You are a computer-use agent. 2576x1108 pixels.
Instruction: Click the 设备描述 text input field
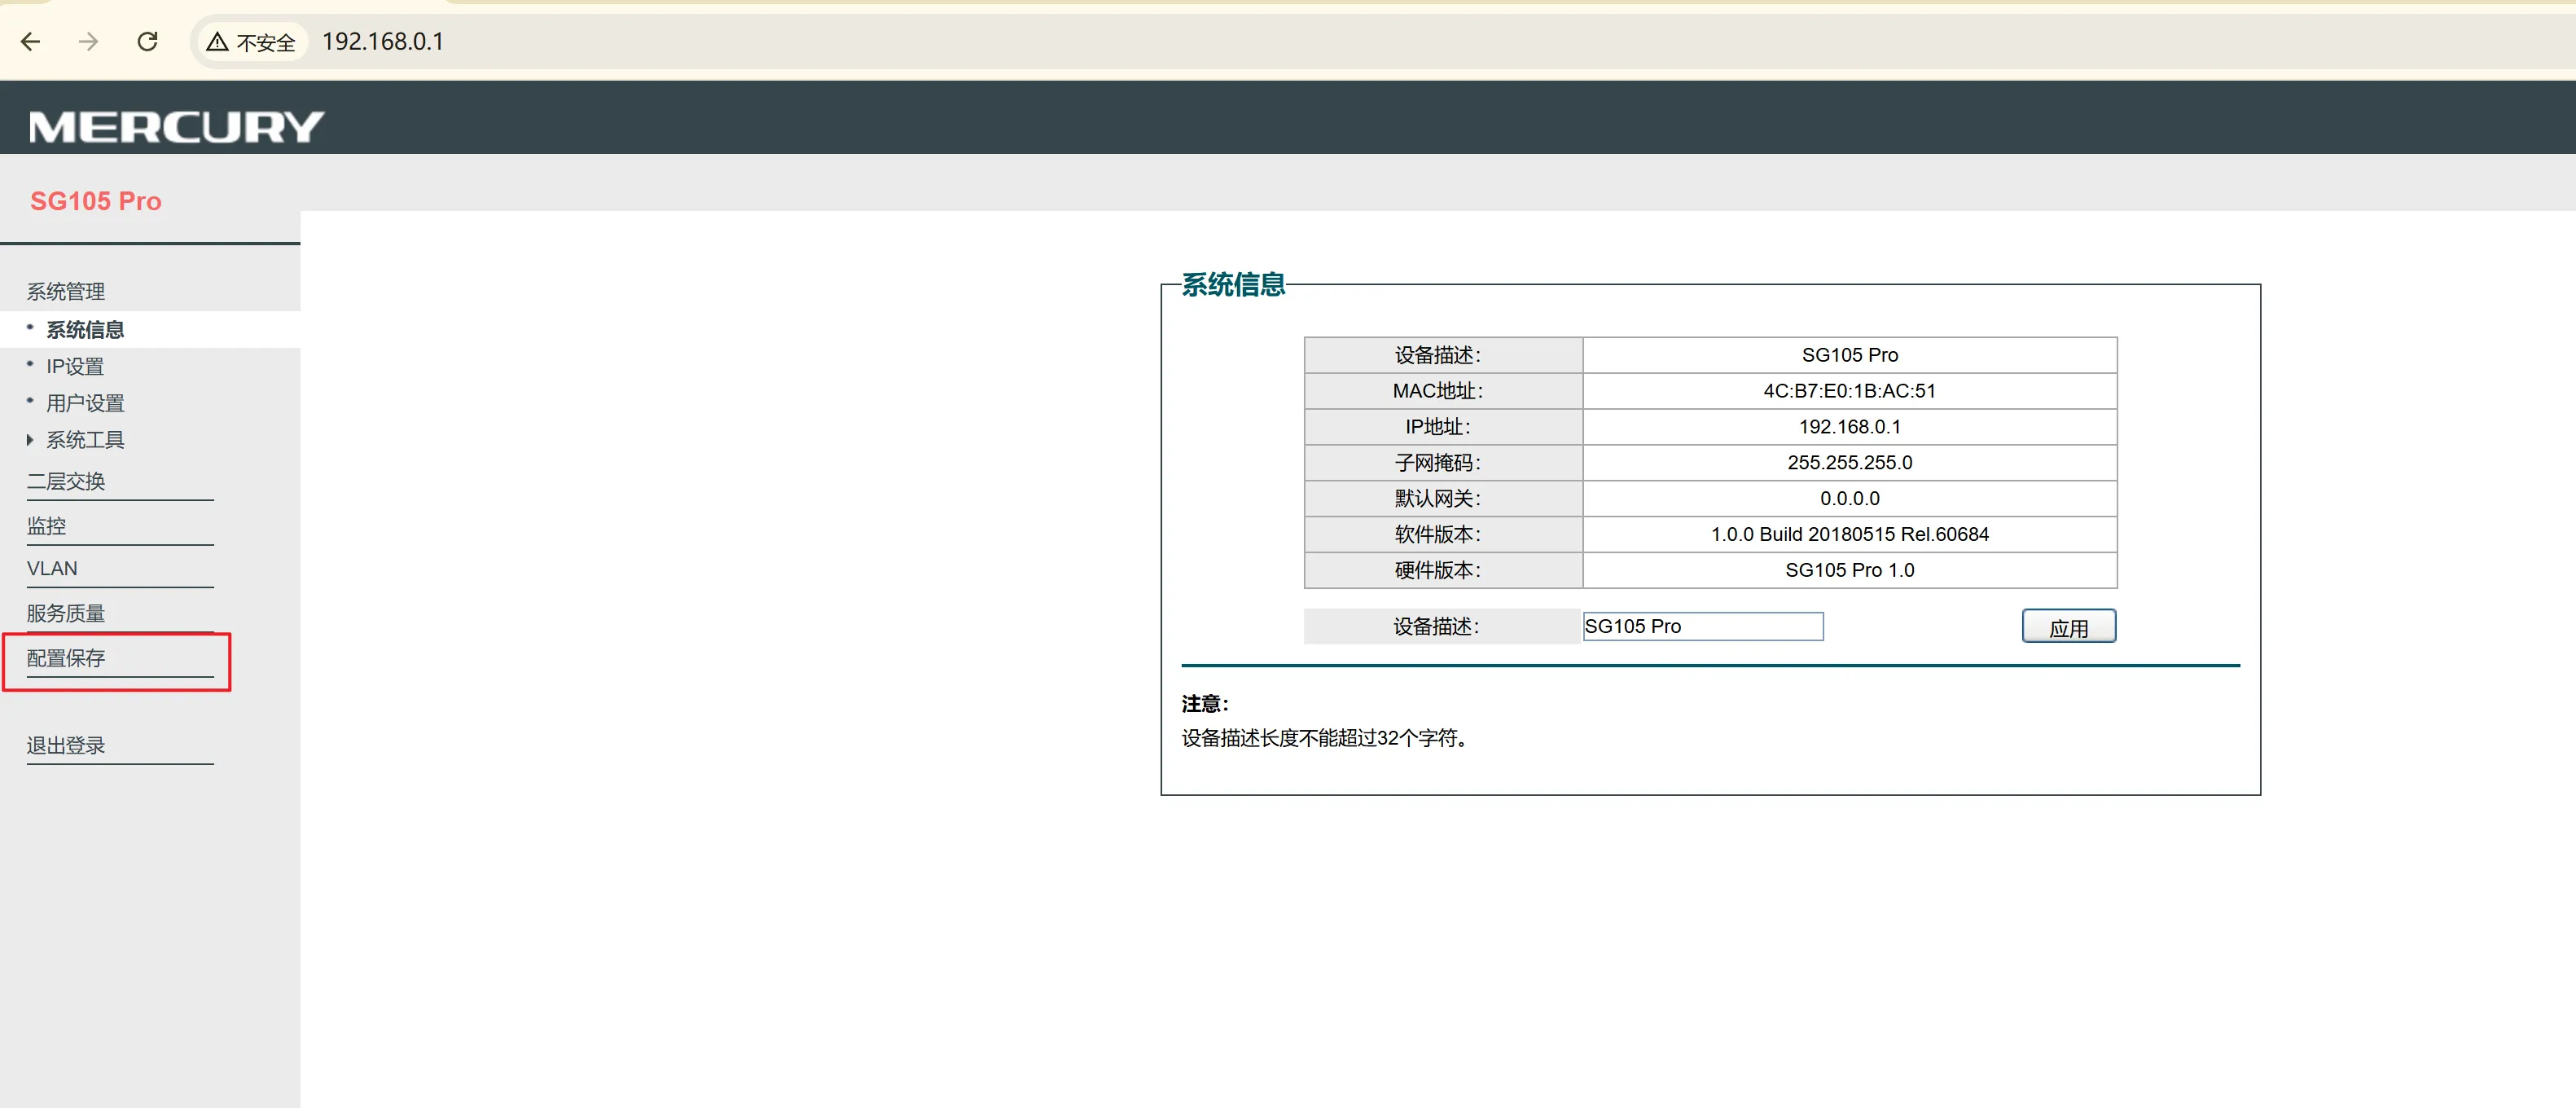pos(1702,626)
